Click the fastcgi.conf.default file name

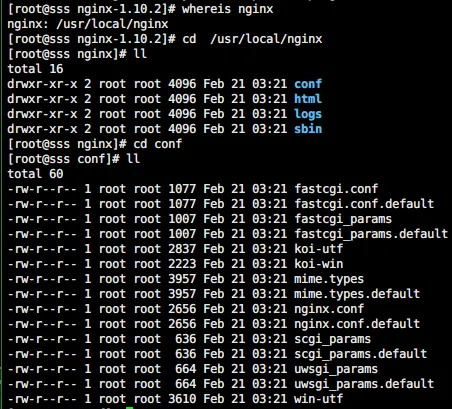[x=364, y=204]
